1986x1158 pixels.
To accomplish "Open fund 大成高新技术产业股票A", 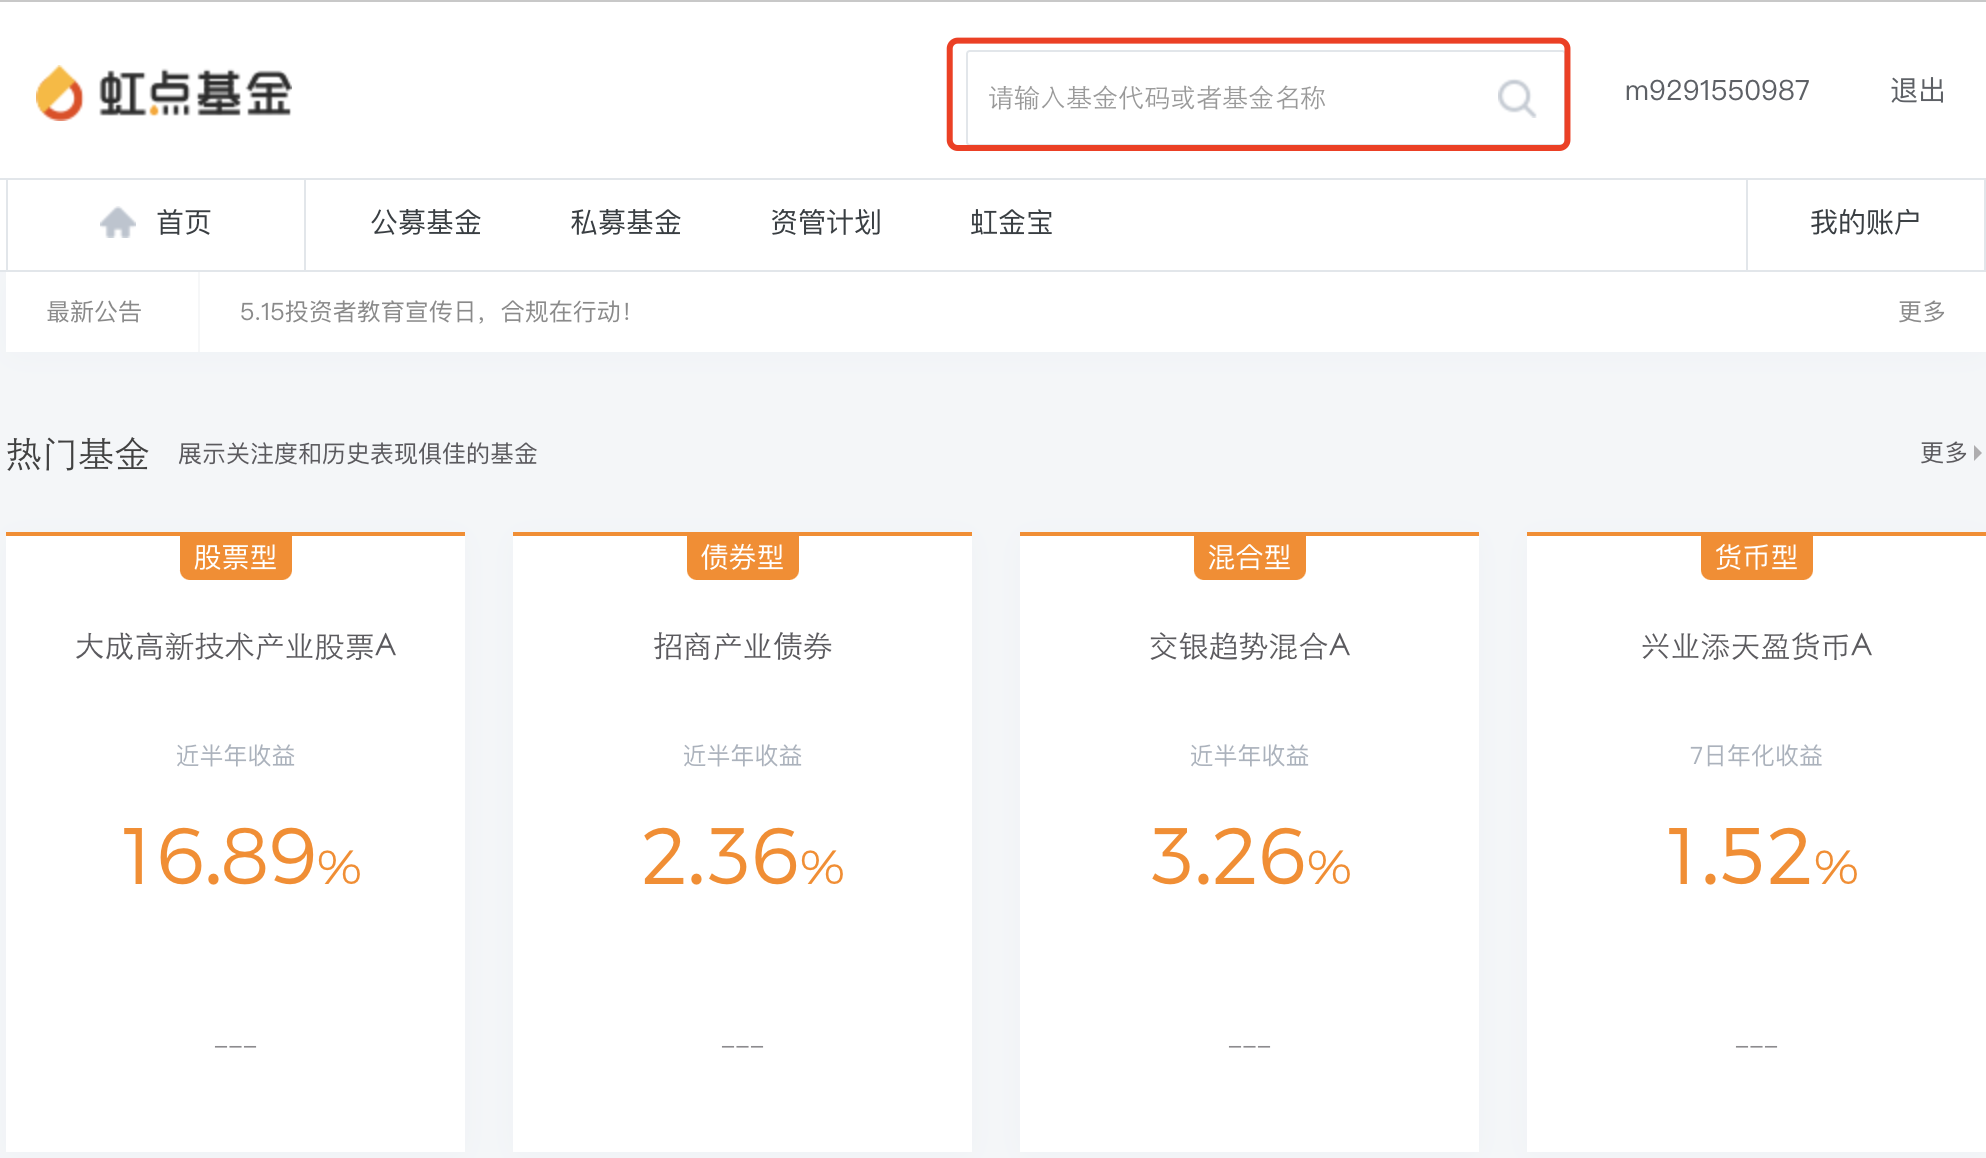I will 236,646.
